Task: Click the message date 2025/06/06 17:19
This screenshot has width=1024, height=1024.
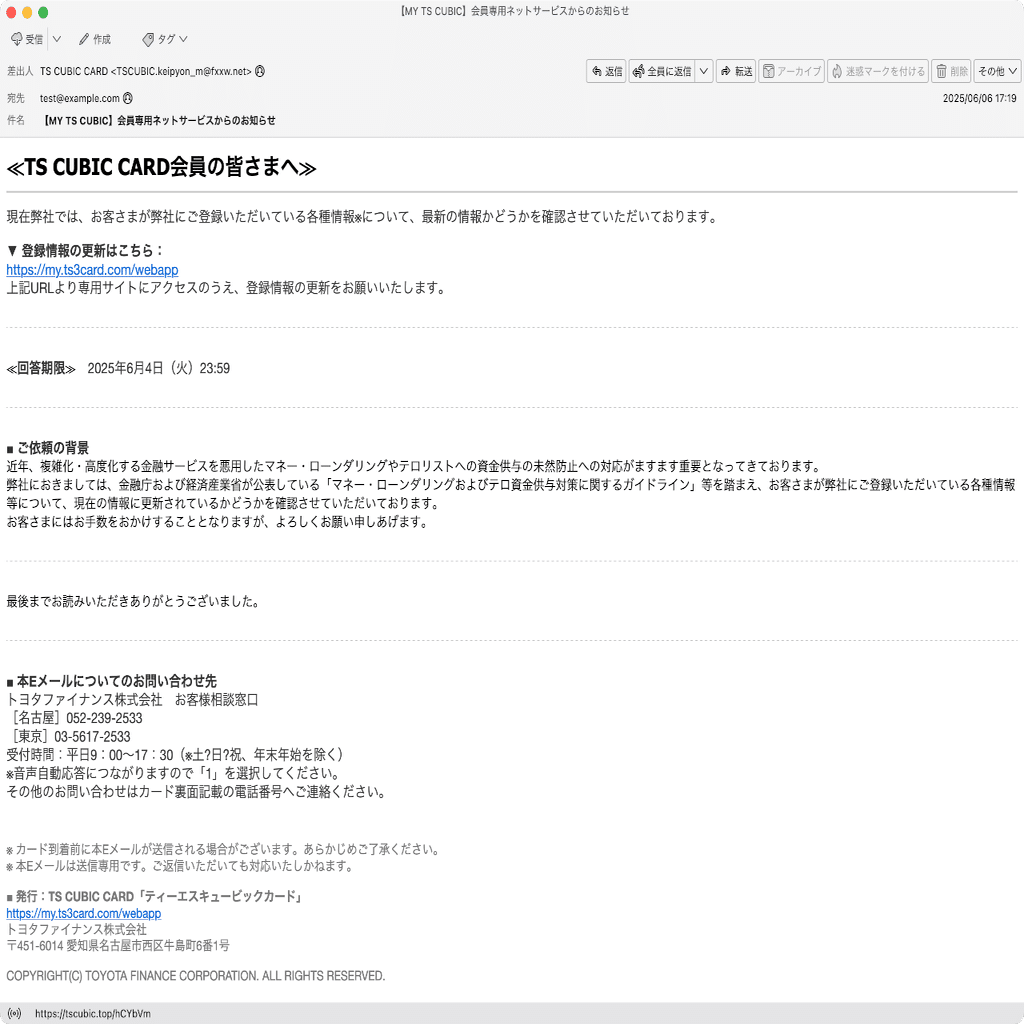Action: [980, 98]
